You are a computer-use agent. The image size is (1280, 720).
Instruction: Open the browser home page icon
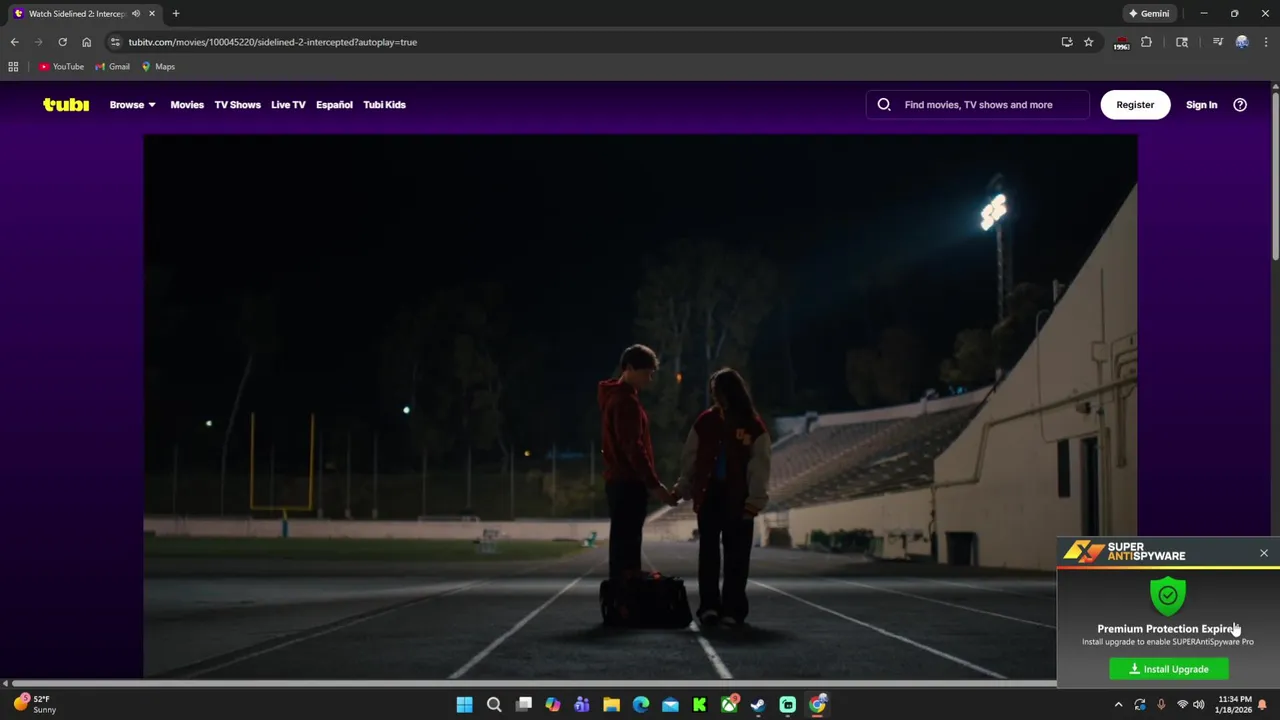coord(86,42)
